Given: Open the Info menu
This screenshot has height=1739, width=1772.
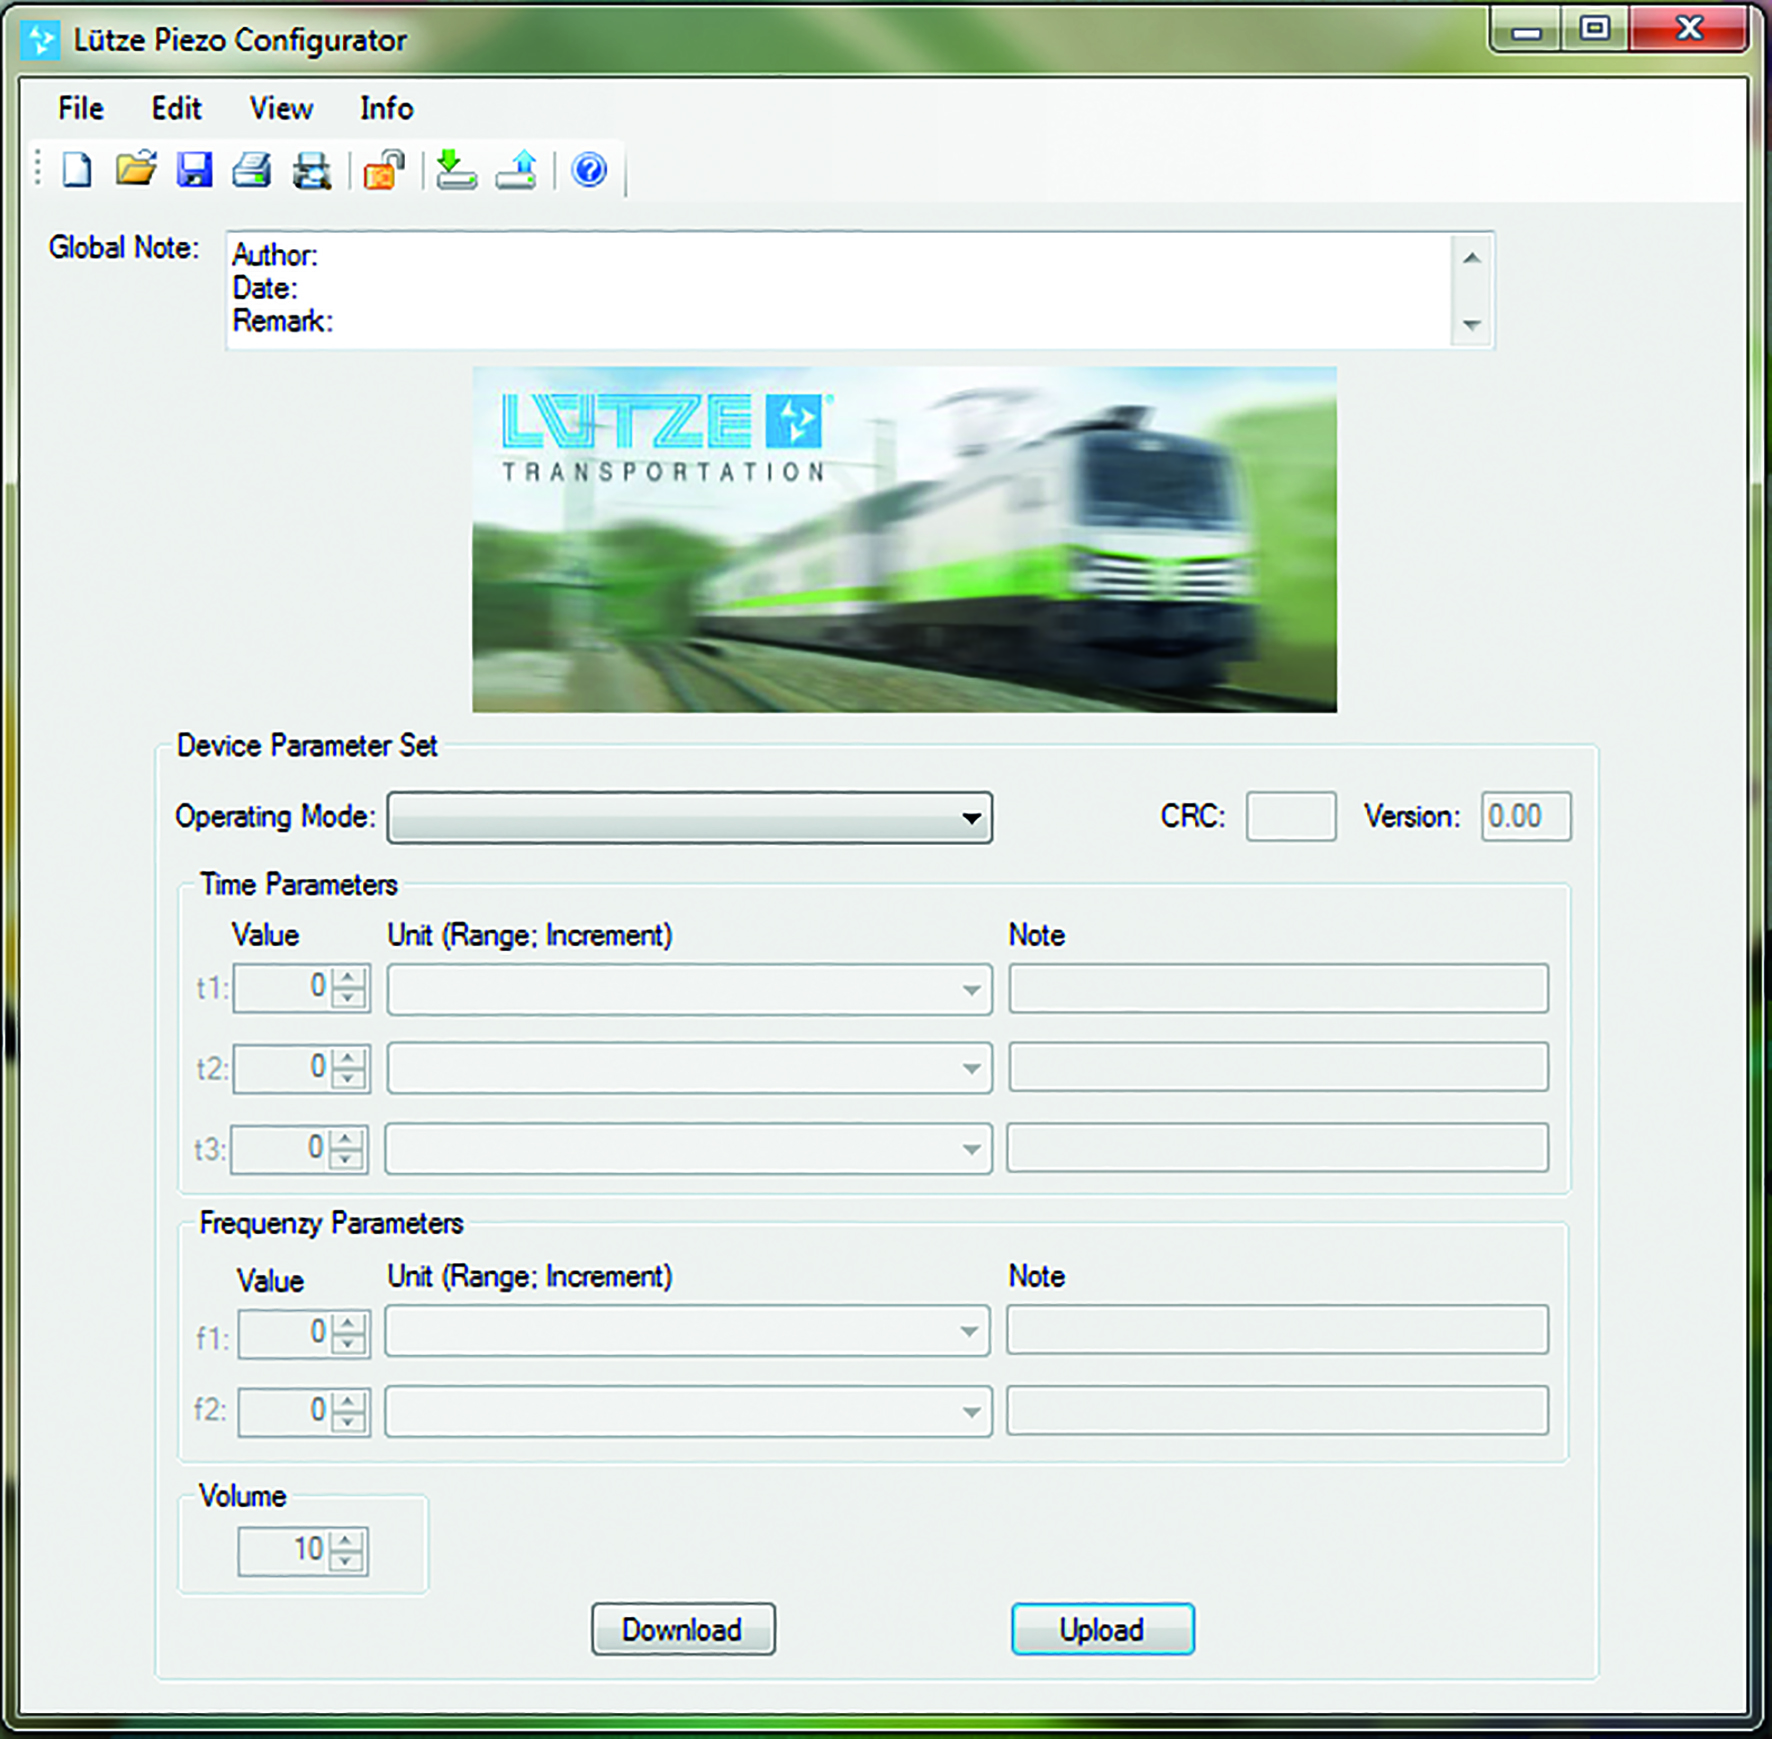Looking at the screenshot, I should click(x=386, y=108).
